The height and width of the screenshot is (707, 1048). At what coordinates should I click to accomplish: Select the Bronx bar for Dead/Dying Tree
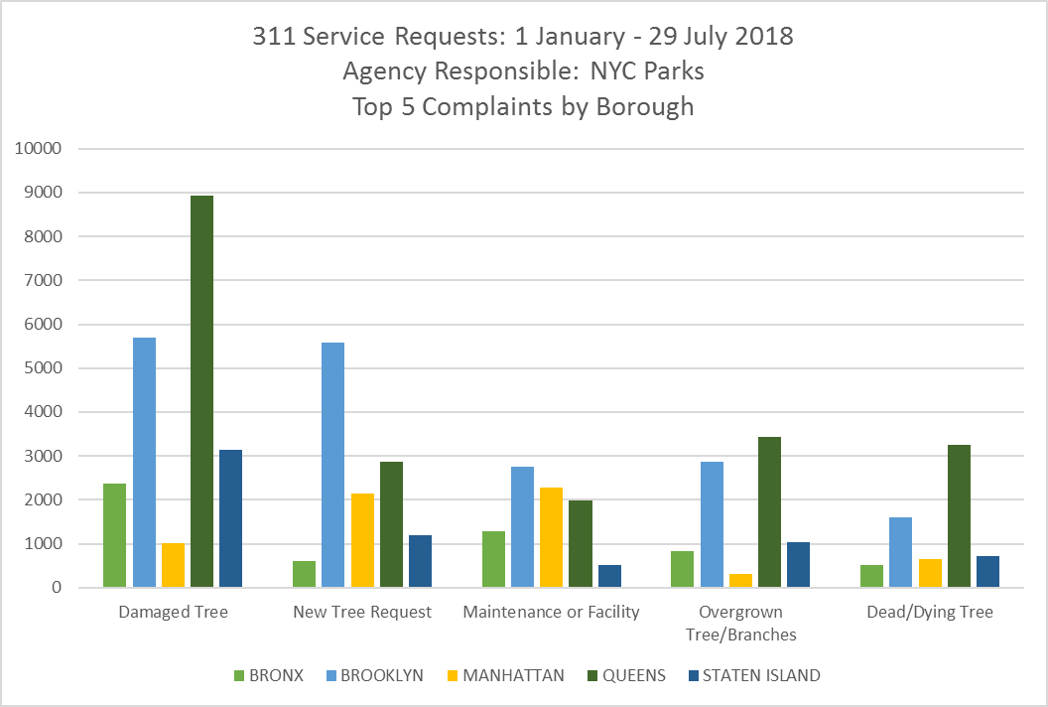tap(872, 576)
